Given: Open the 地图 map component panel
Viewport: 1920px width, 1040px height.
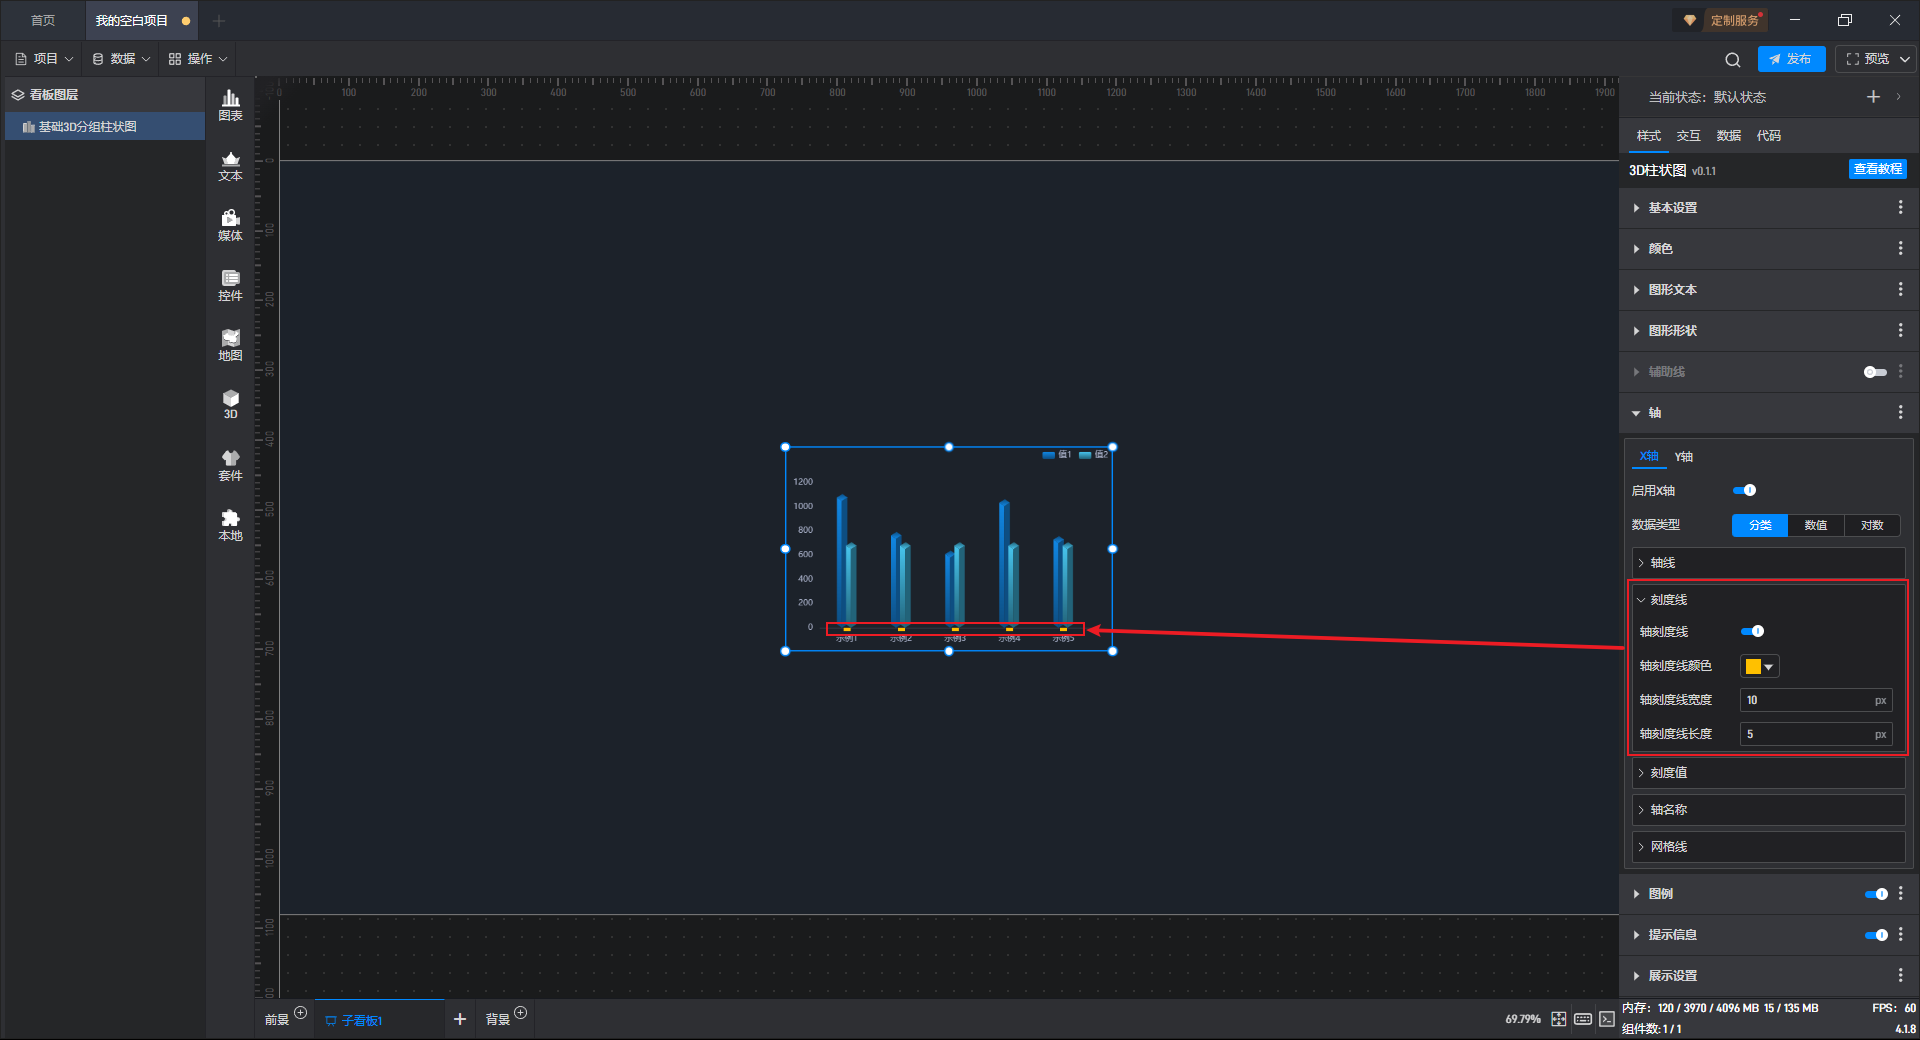Looking at the screenshot, I should coord(230,345).
